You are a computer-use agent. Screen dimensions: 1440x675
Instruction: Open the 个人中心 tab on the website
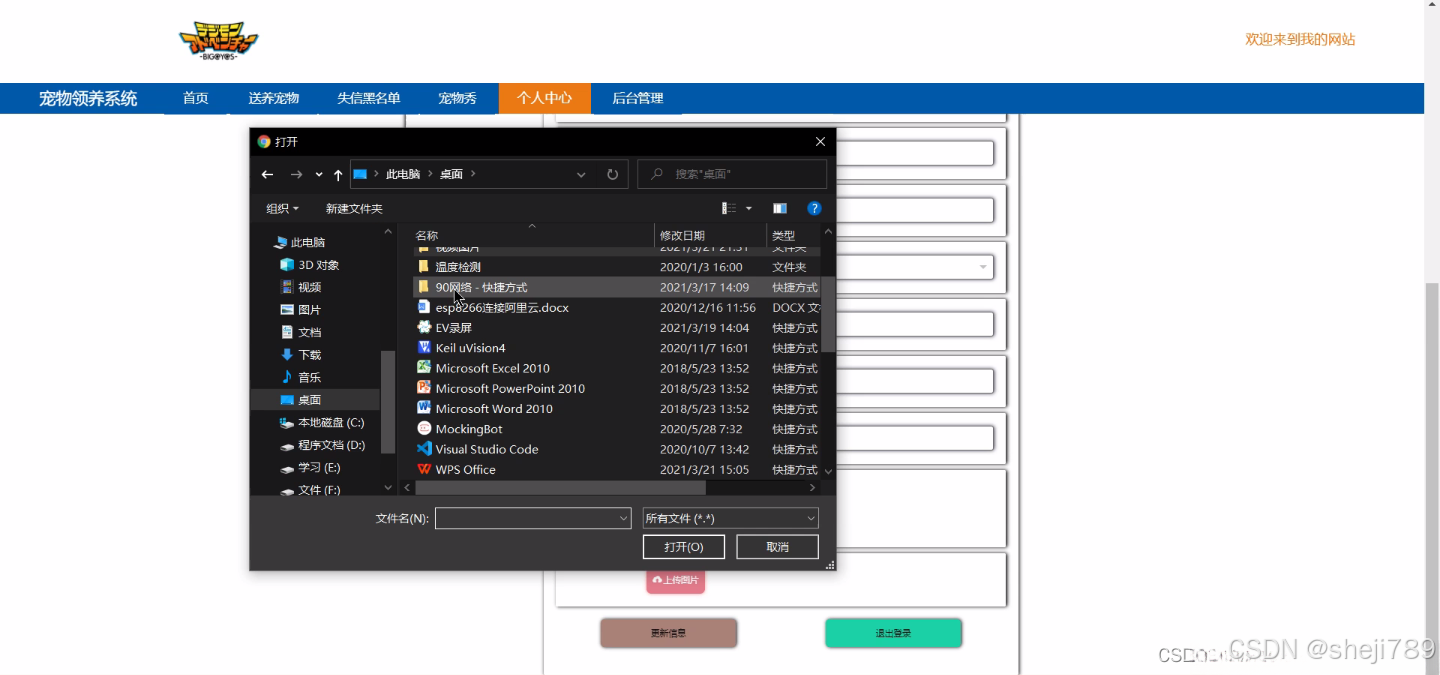click(x=544, y=98)
